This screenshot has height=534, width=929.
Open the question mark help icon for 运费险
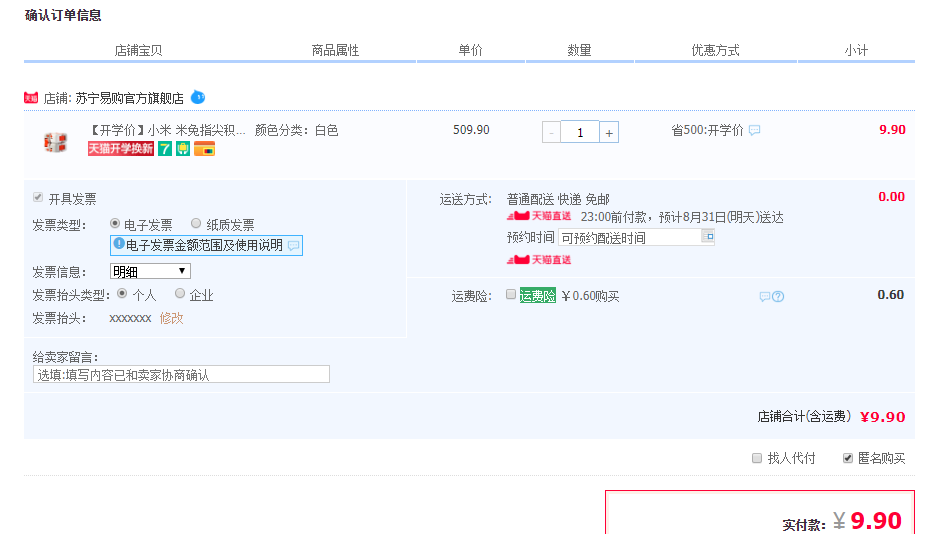pyautogui.click(x=778, y=296)
